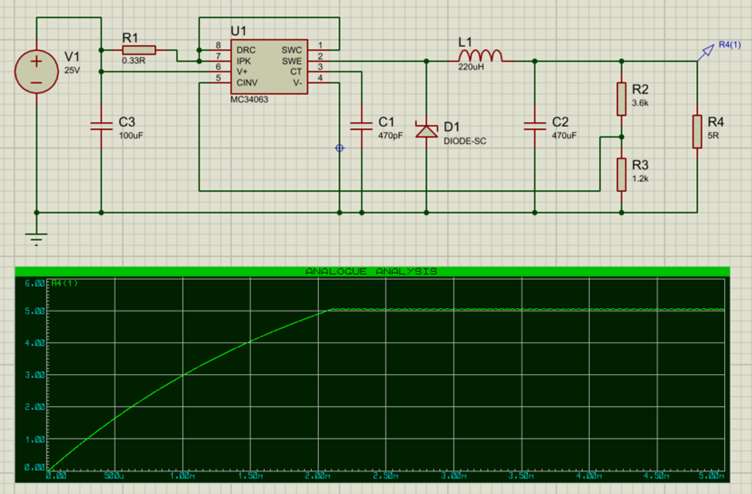Click the V+ pin label on U1
This screenshot has height=494, width=752.
click(x=242, y=72)
